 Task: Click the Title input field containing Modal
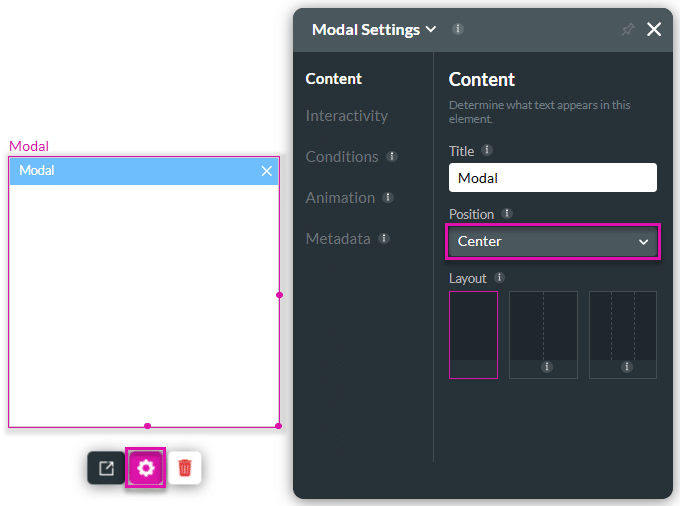[552, 178]
